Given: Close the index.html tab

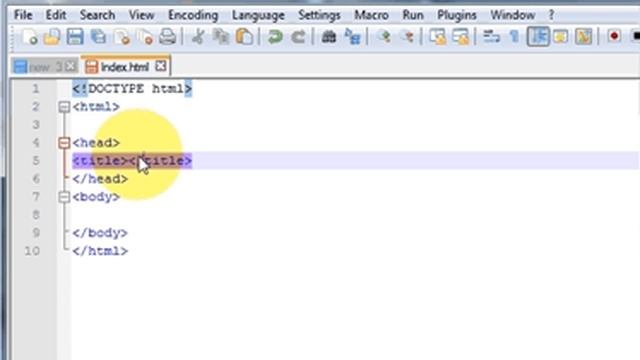Looking at the screenshot, I should click(161, 66).
